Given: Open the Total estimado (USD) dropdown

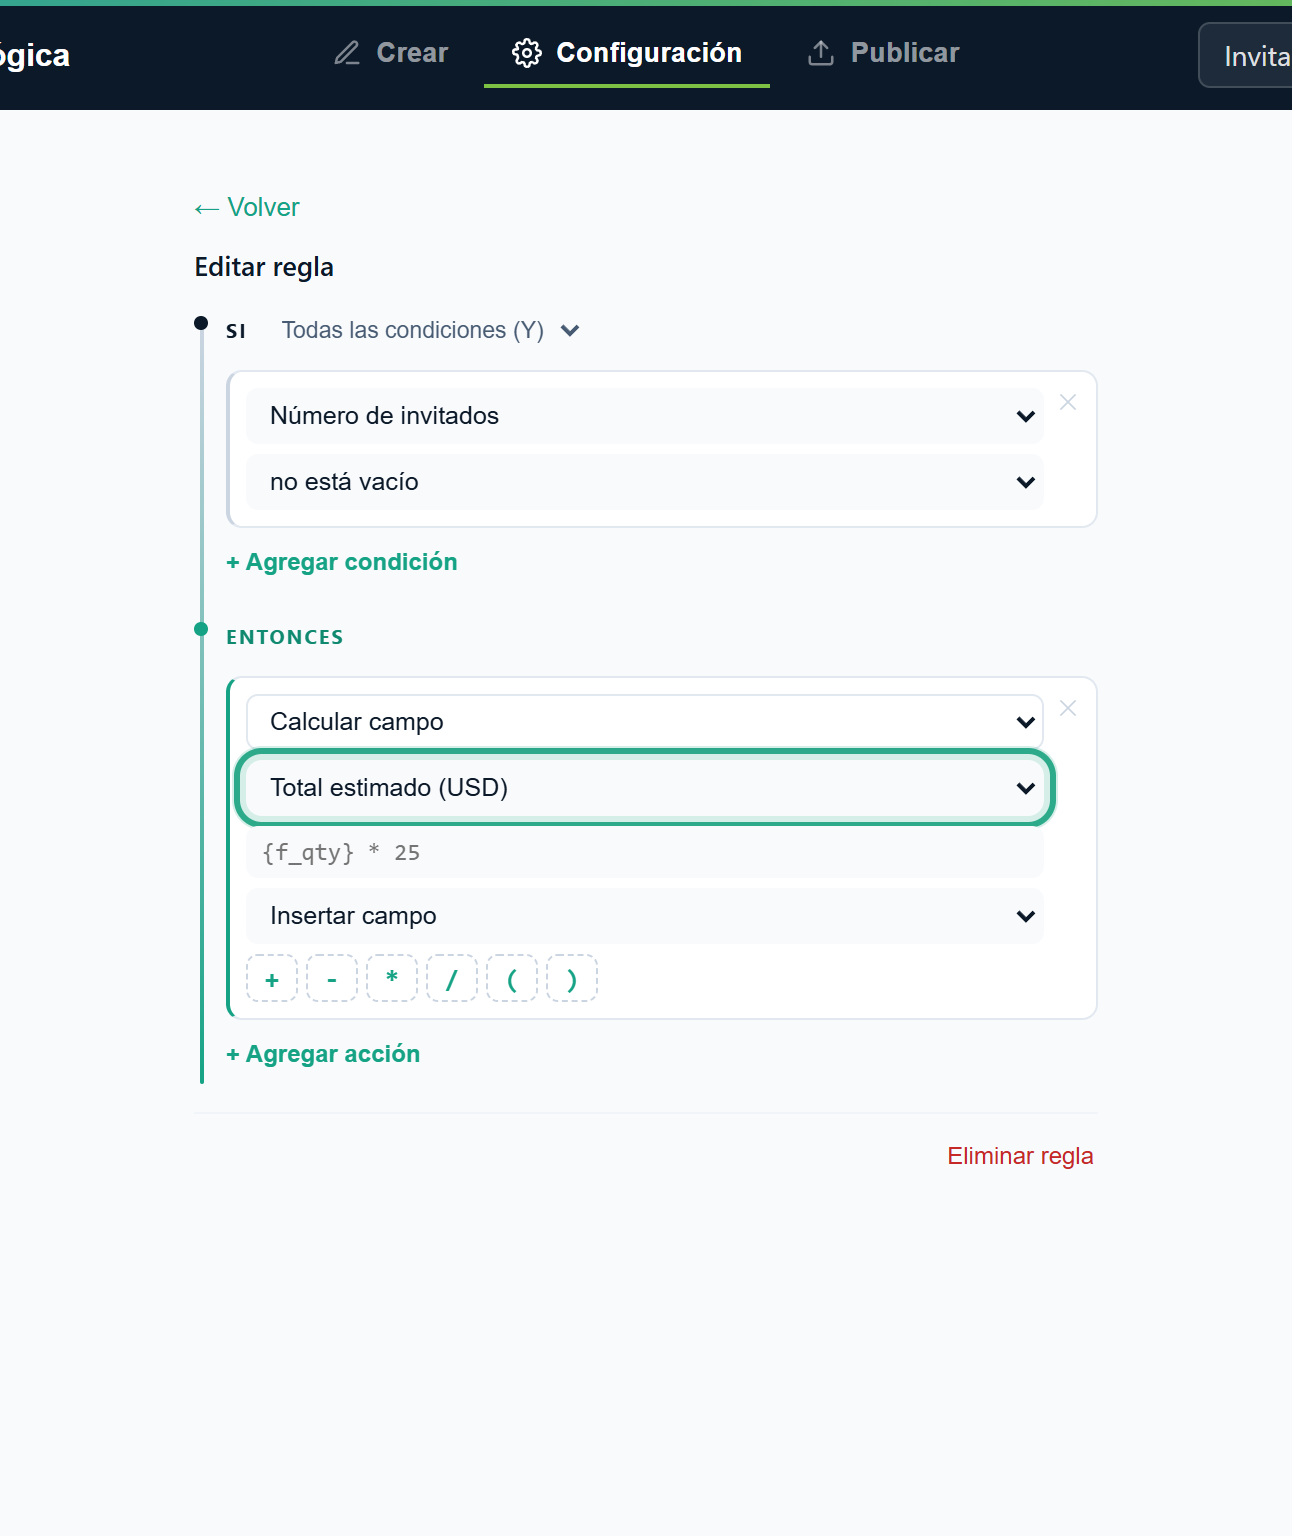Looking at the screenshot, I should pos(645,788).
